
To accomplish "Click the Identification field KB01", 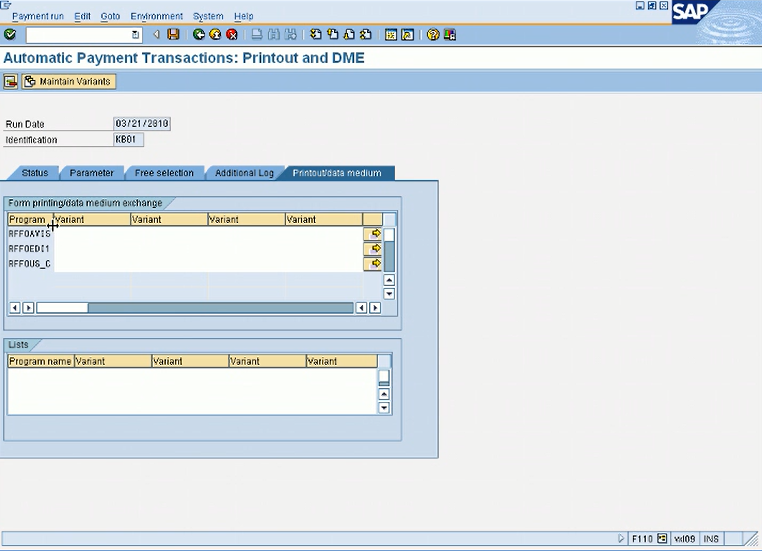I will coord(128,139).
